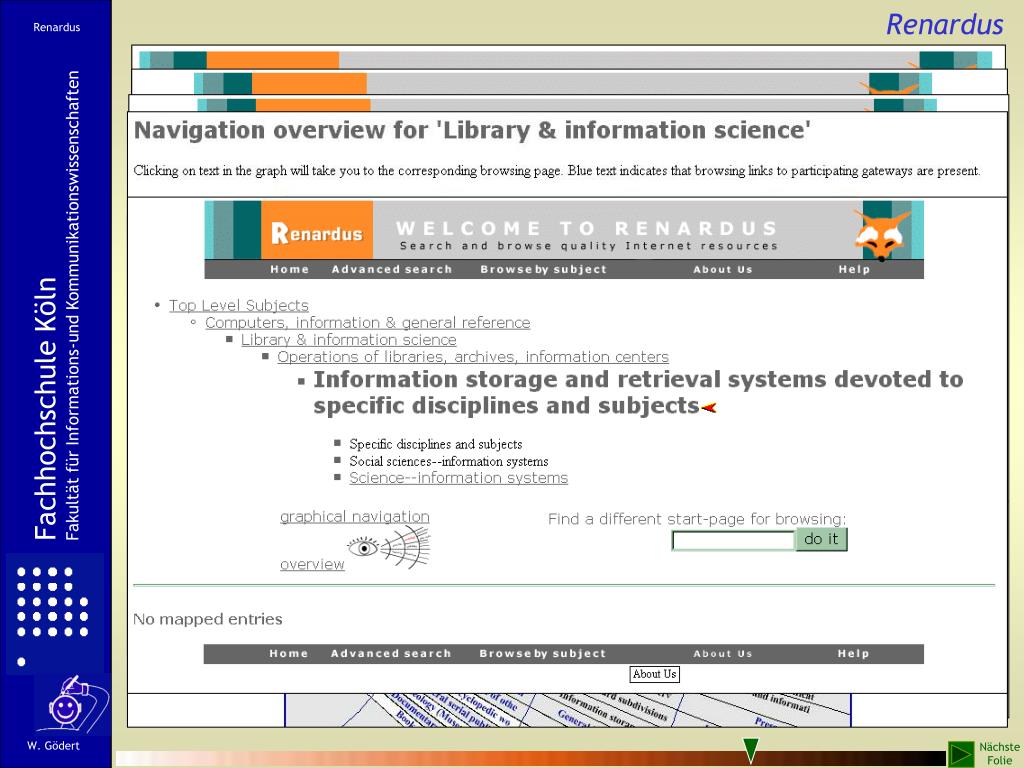Open Home in the bottom navigation bar
1024x768 pixels.
289,653
